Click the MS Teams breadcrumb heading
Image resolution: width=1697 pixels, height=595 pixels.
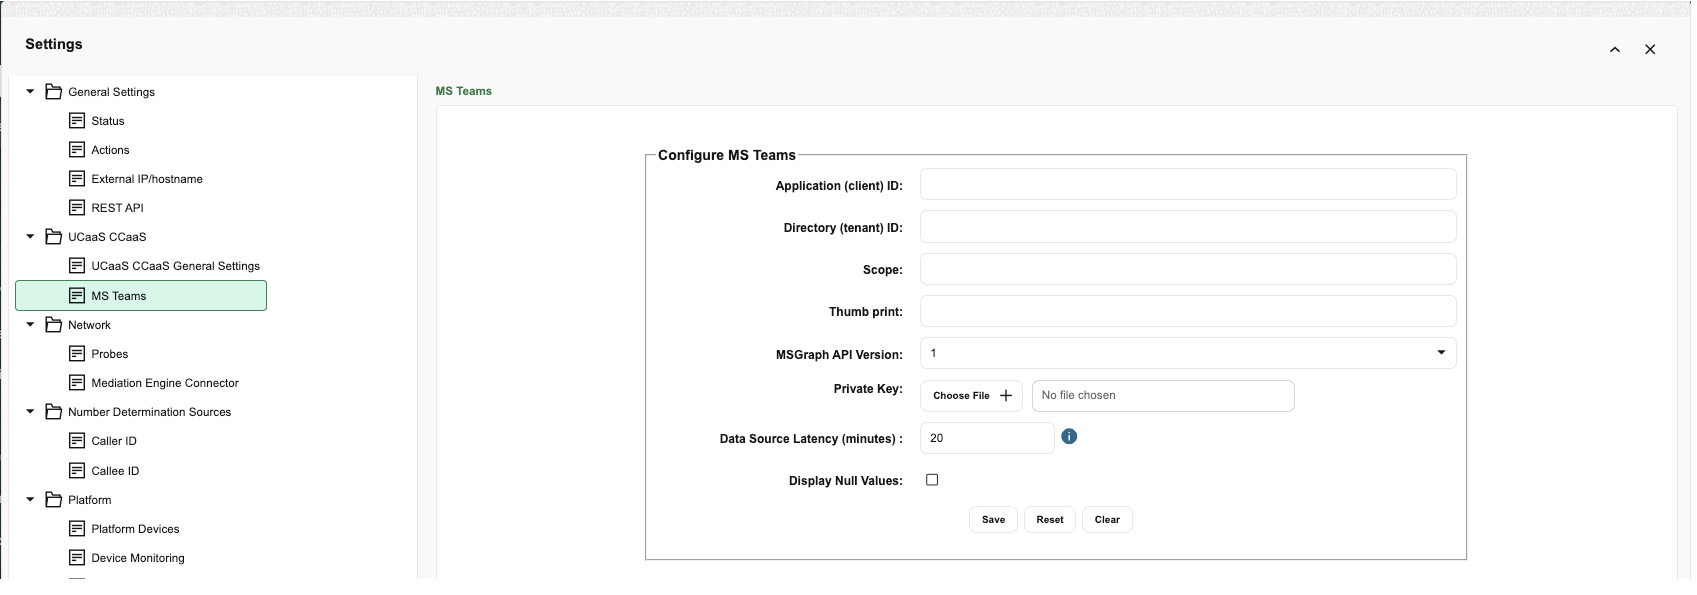[x=463, y=91]
